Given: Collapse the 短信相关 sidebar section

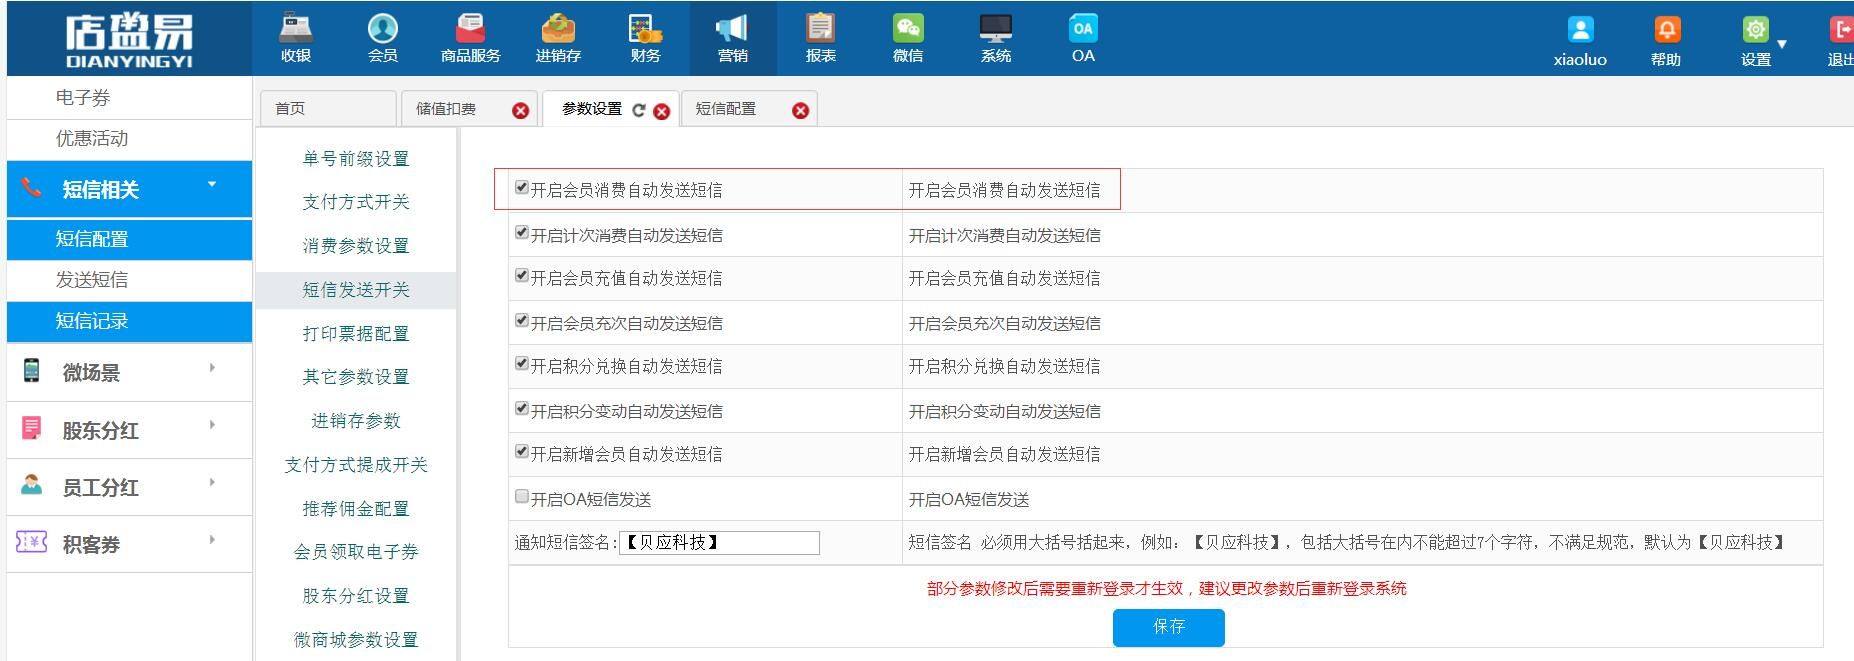Looking at the screenshot, I should (129, 189).
